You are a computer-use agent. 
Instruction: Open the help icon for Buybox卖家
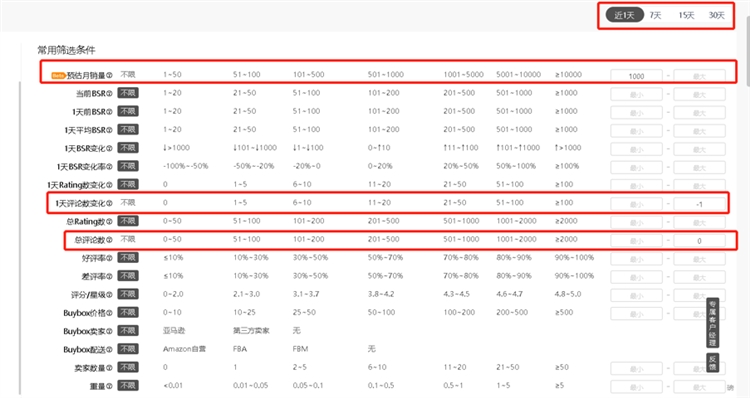[109, 331]
